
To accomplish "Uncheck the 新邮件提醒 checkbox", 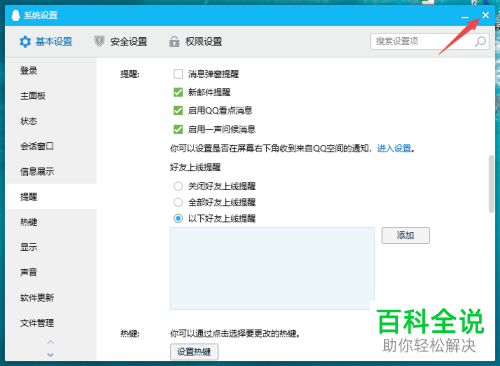I will 178,92.
